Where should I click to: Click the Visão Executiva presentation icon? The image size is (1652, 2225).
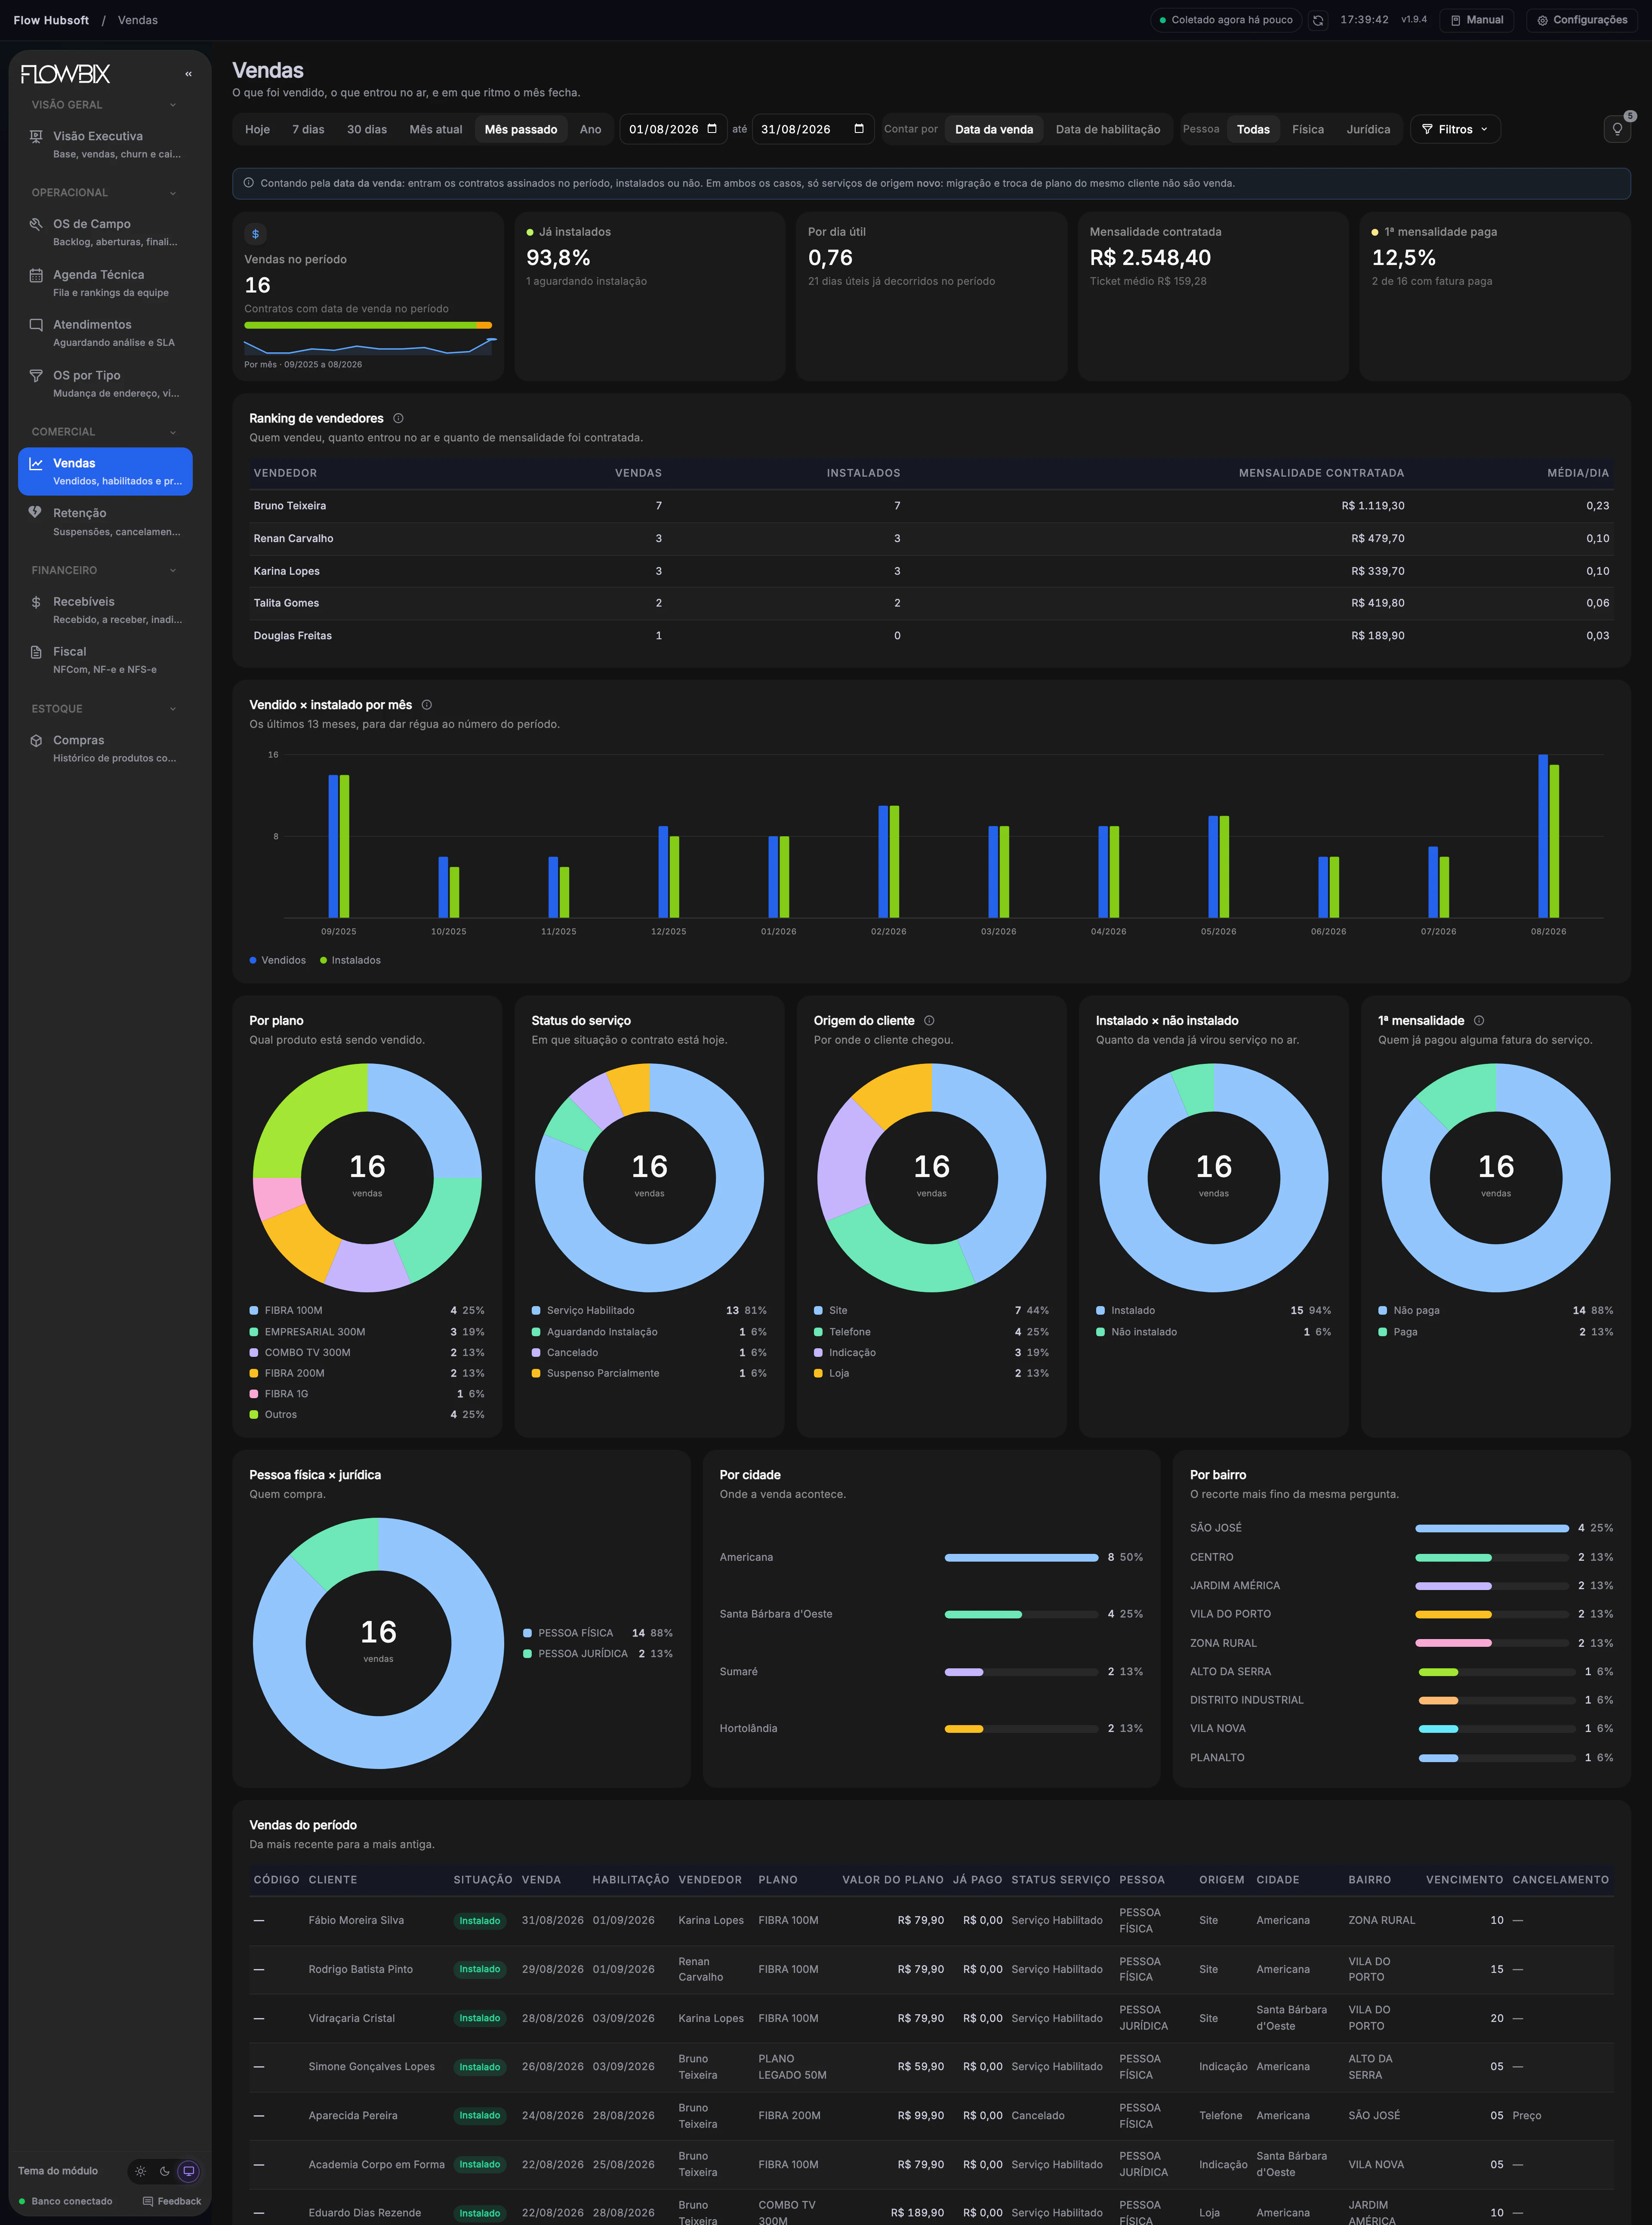click(x=36, y=136)
